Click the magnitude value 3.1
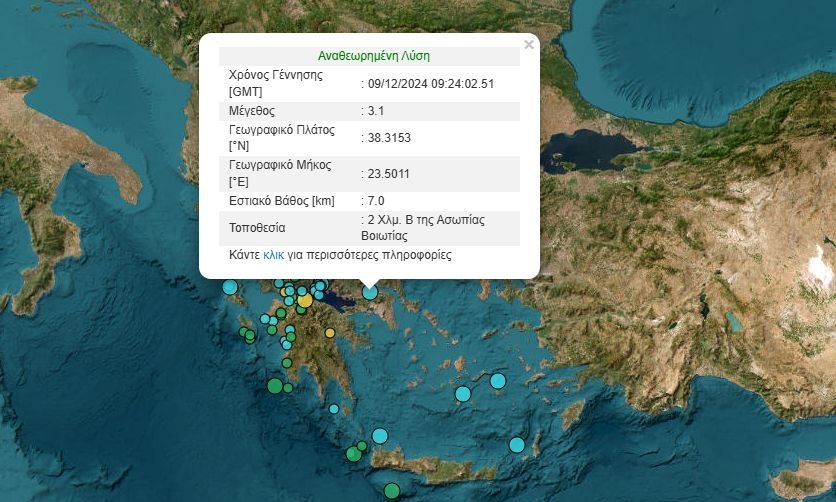This screenshot has height=502, width=836. [376, 111]
